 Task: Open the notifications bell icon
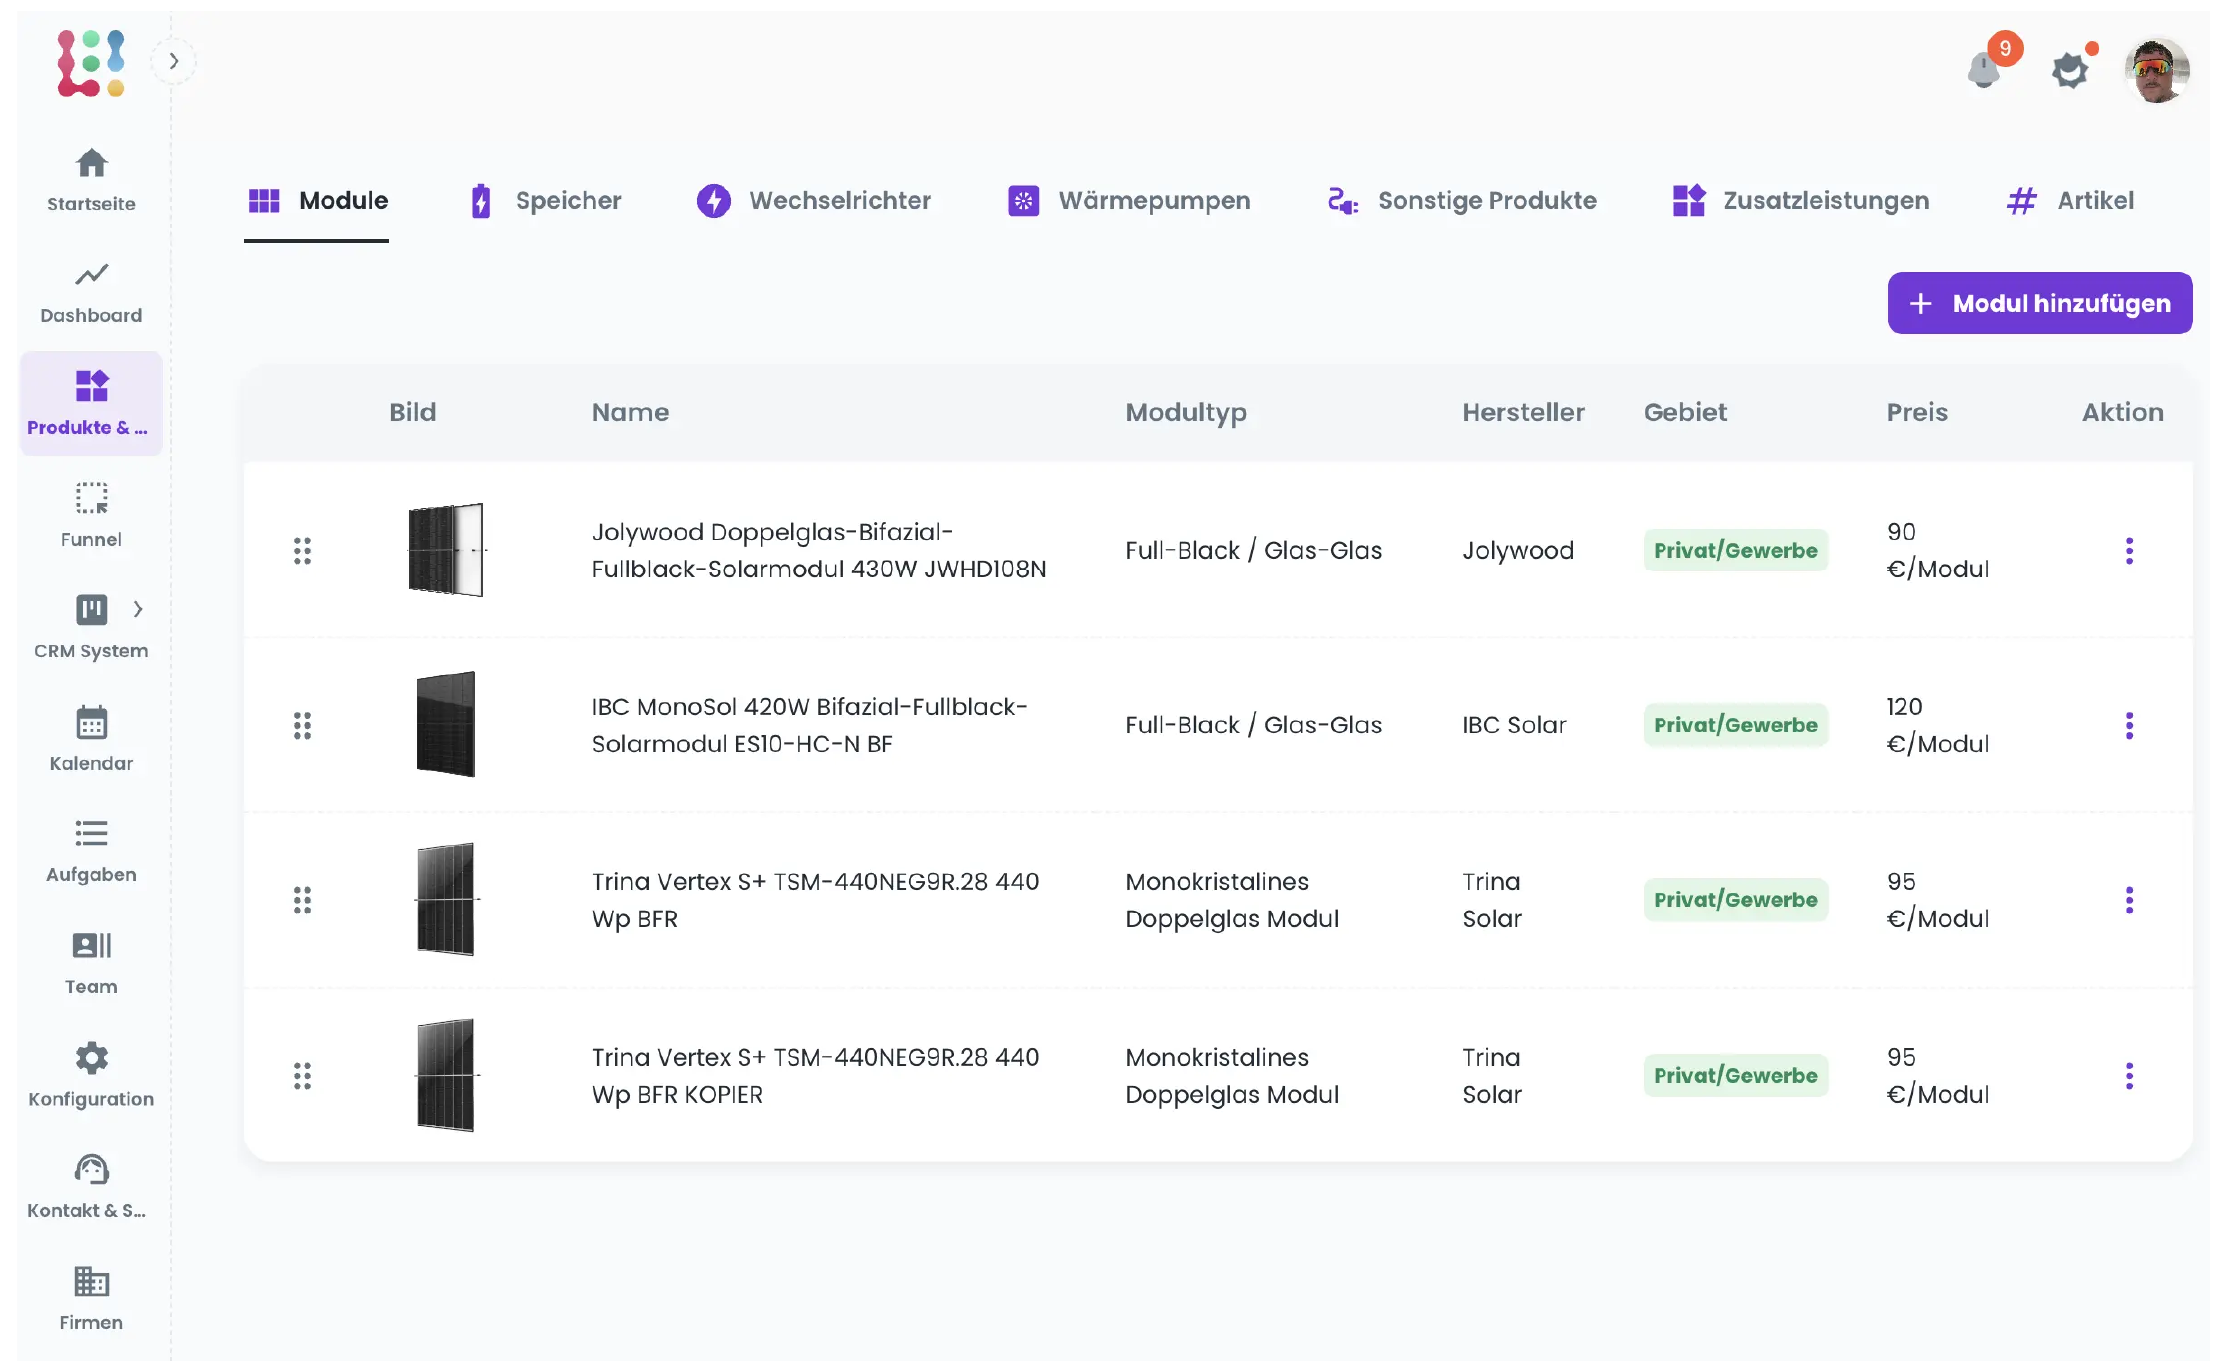coord(1984,70)
